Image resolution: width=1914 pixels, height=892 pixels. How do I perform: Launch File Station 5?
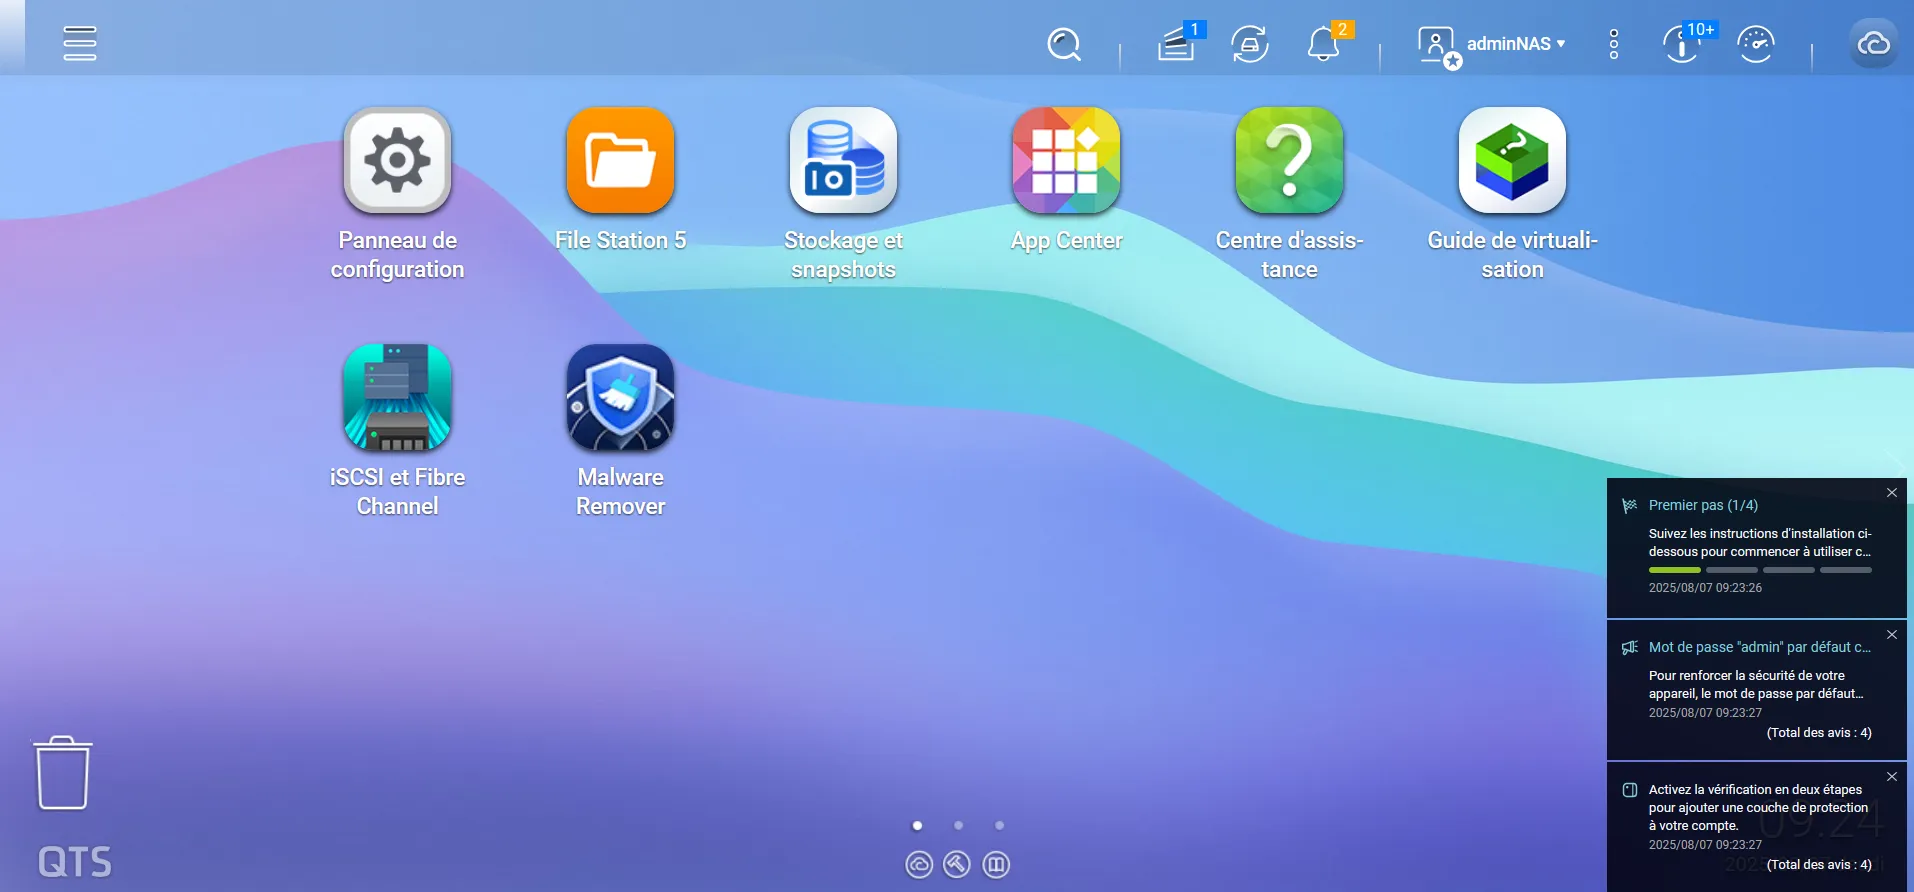[620, 161]
